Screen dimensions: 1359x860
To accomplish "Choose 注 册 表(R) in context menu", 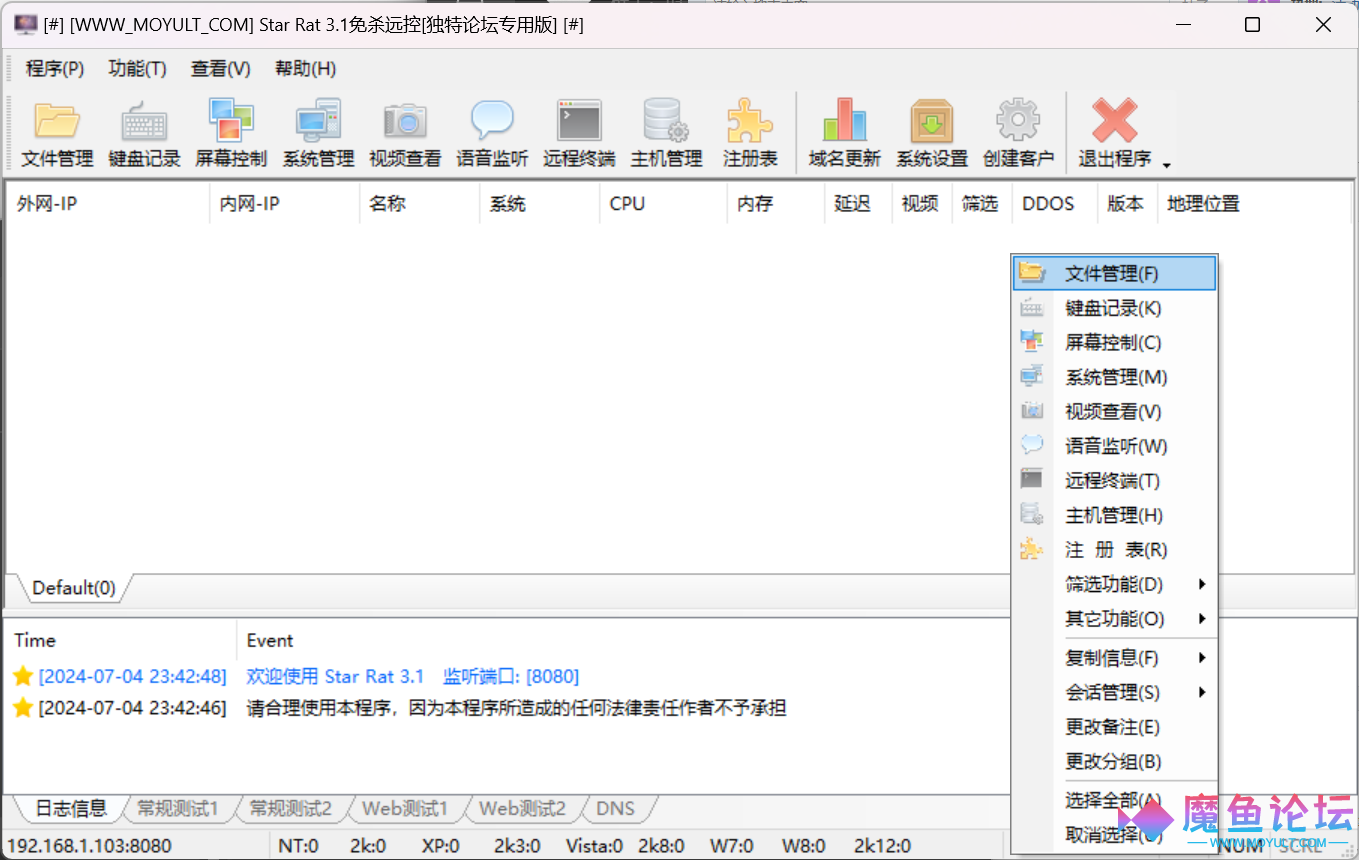I will 1115,550.
